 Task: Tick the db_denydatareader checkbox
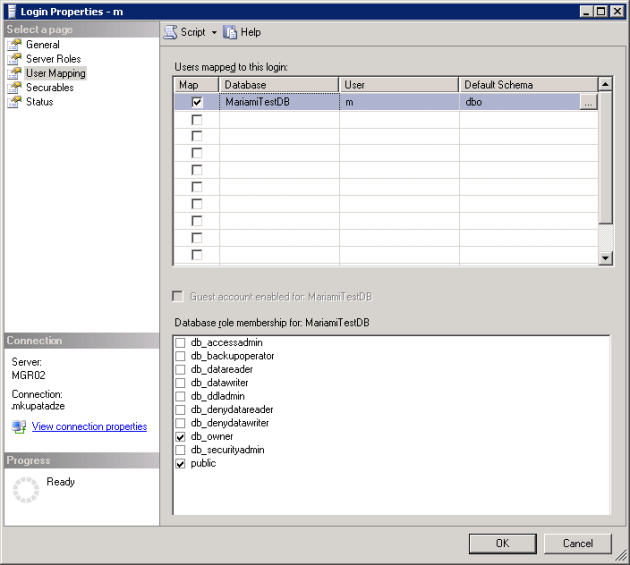coord(180,410)
